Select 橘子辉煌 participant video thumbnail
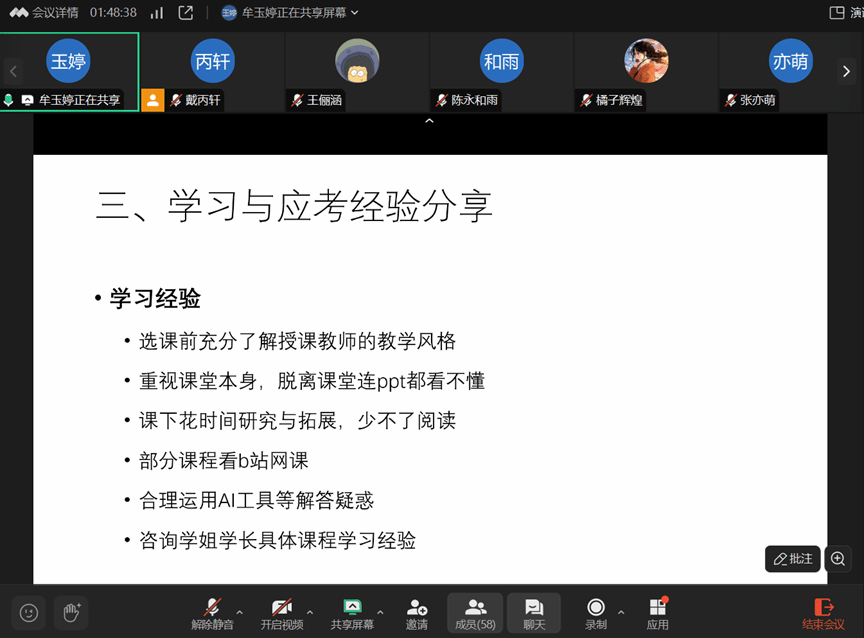864x638 pixels. tap(645, 71)
